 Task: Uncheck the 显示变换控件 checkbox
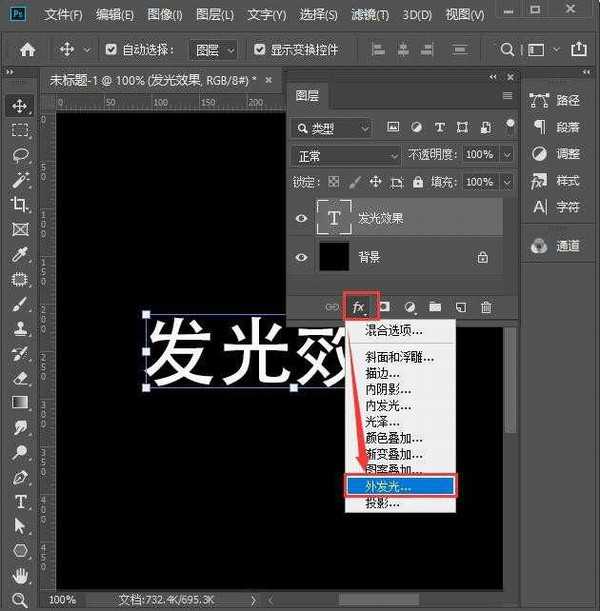pyautogui.click(x=260, y=49)
